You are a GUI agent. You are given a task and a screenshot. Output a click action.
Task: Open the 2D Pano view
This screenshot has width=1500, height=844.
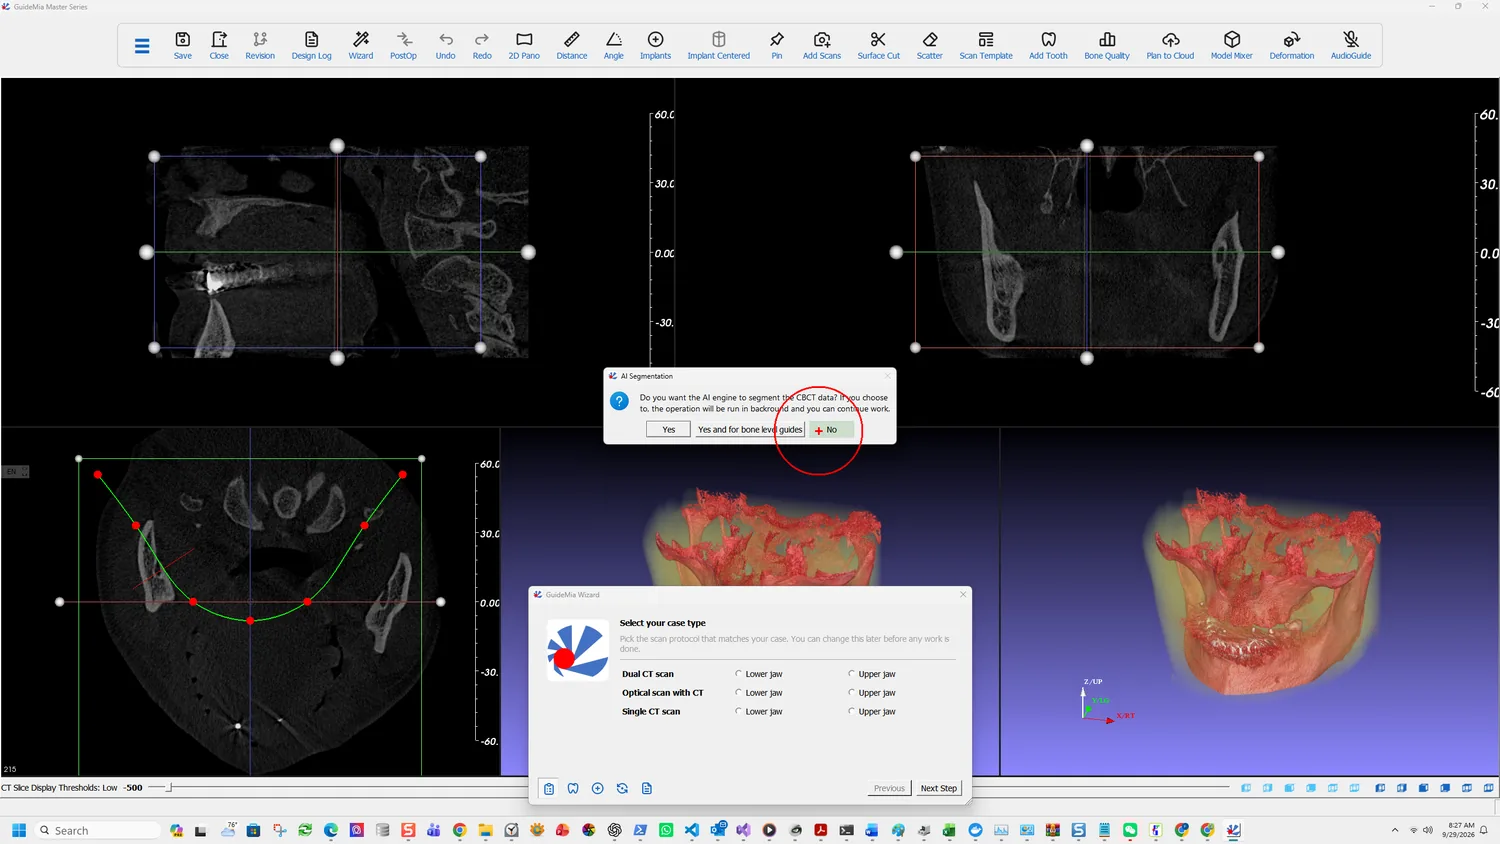click(x=524, y=46)
